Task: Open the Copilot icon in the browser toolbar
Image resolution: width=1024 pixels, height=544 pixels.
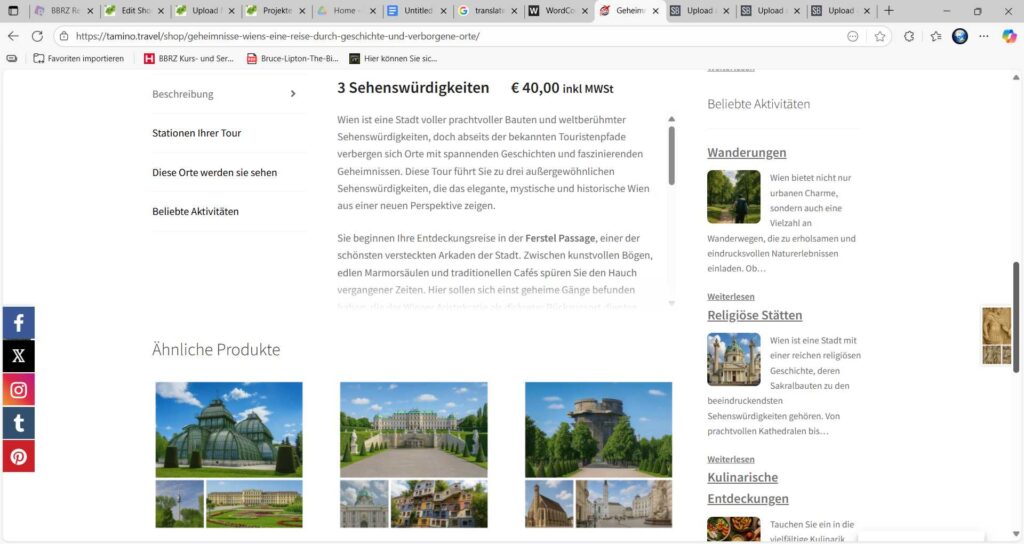Action: (1009, 36)
